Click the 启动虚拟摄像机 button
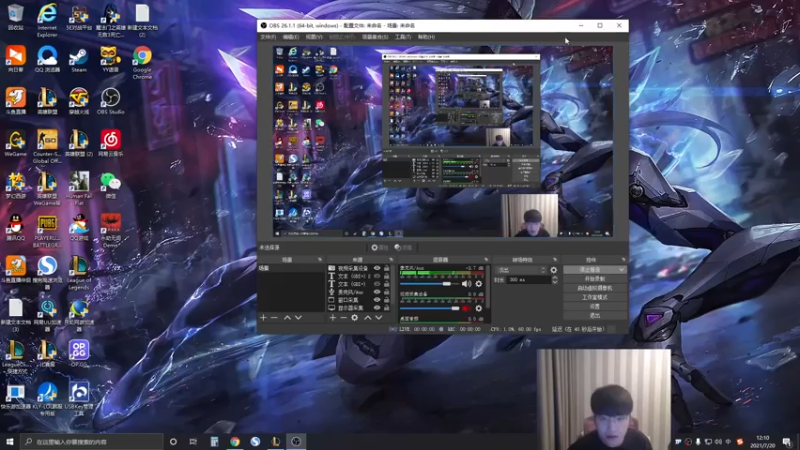Viewport: 800px width, 450px height. click(595, 288)
